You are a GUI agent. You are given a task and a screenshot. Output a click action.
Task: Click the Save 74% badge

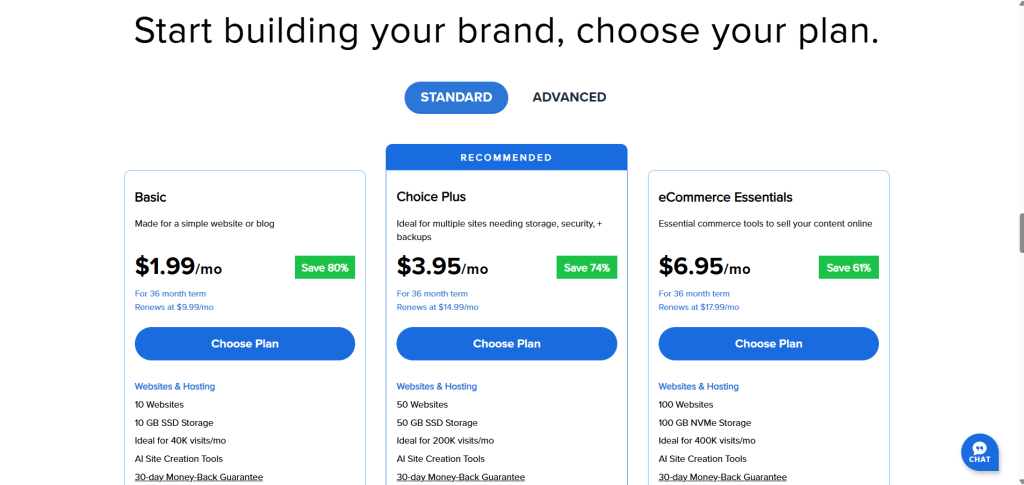tap(587, 268)
